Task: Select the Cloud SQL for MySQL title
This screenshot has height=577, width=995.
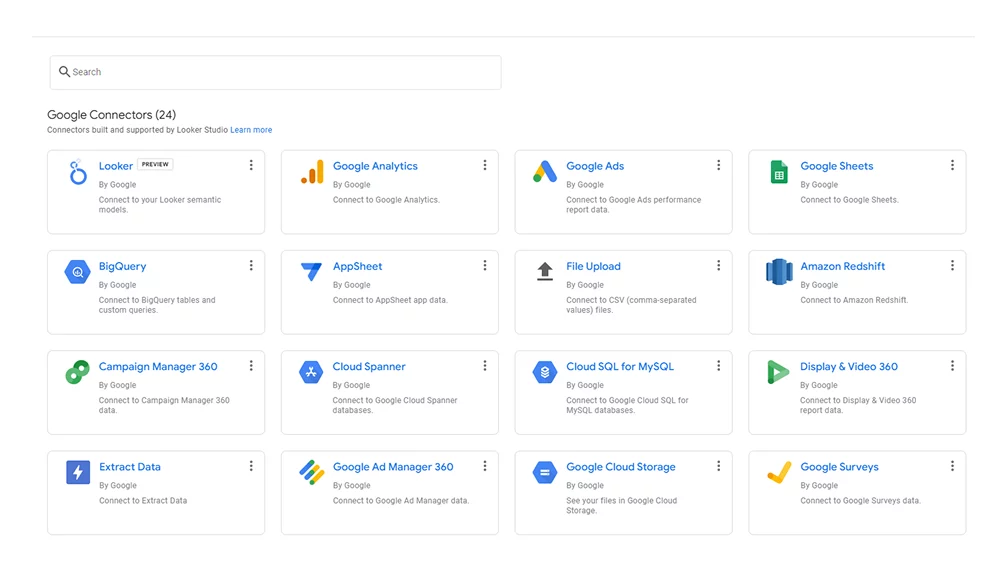Action: coord(620,366)
